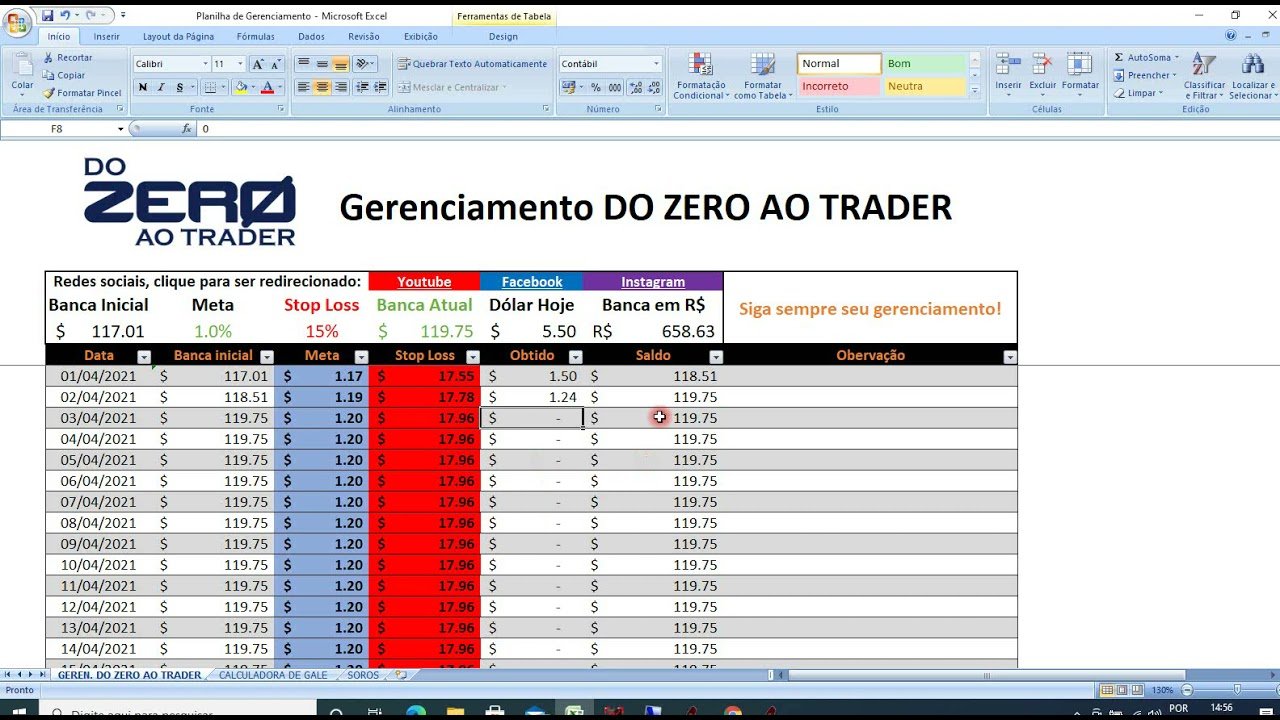Image resolution: width=1280 pixels, height=720 pixels.
Task: Open the Layout da Página tab
Action: 178,37
